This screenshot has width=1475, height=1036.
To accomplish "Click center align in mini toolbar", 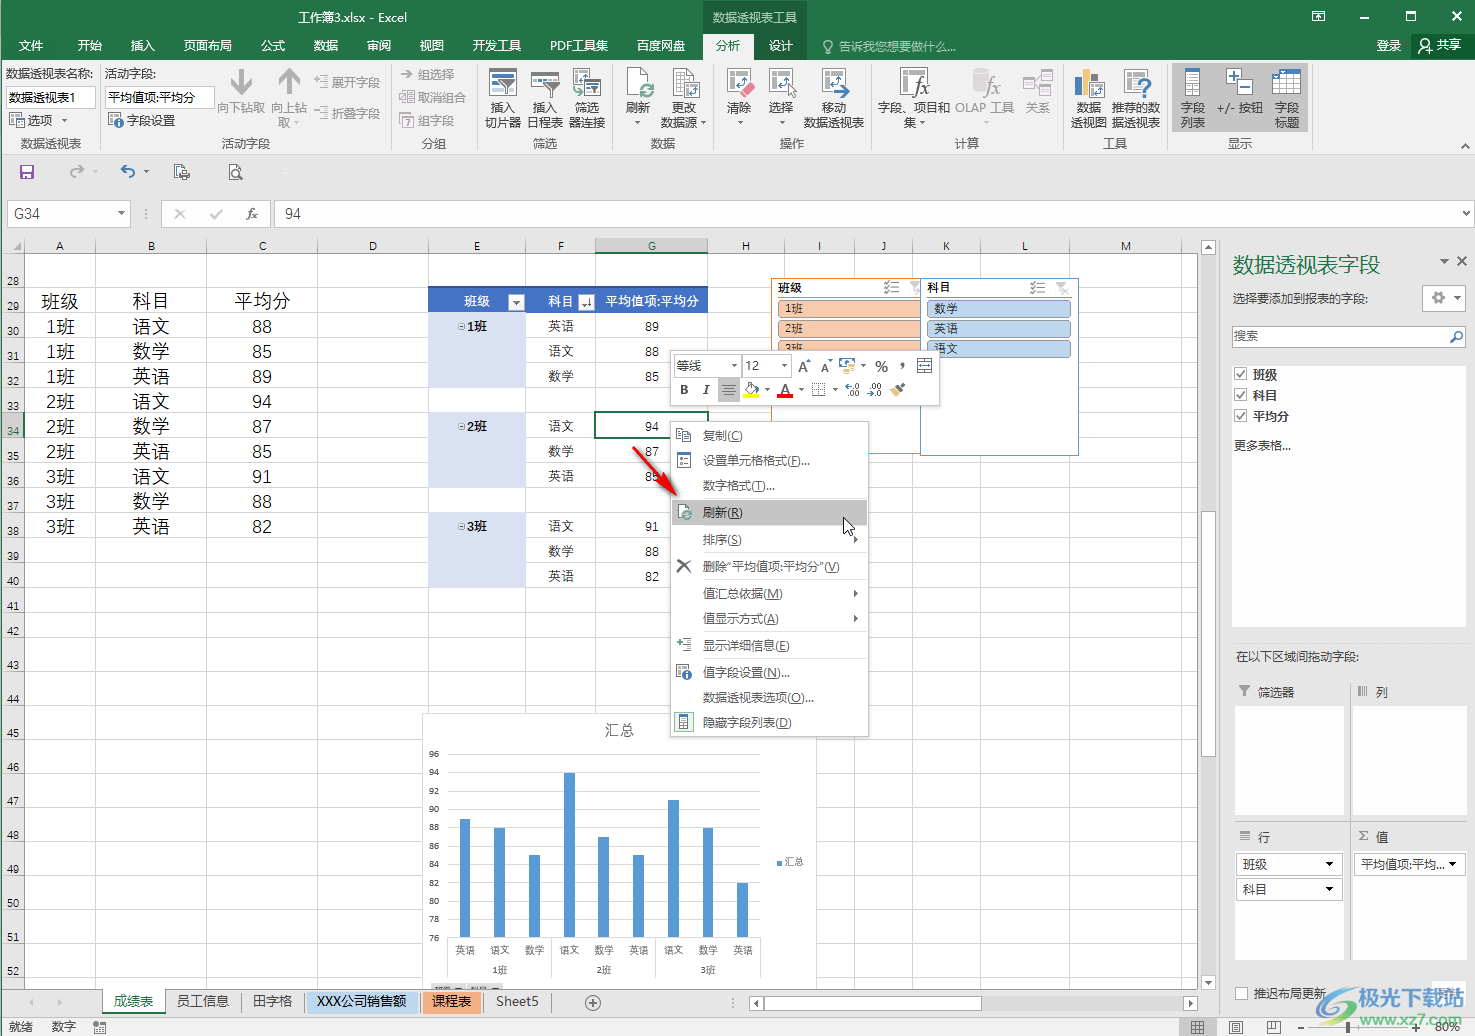I will (728, 390).
